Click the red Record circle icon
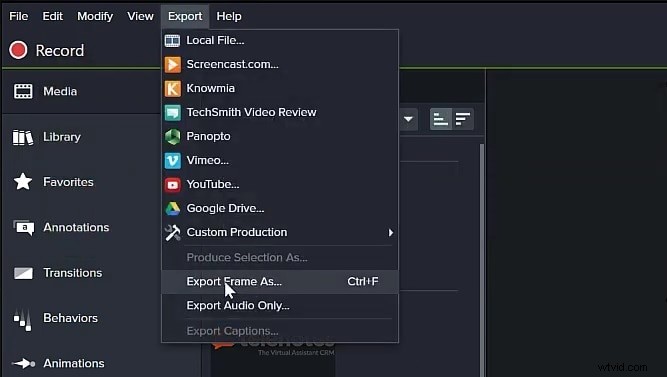The width and height of the screenshot is (667, 377). tap(18, 50)
